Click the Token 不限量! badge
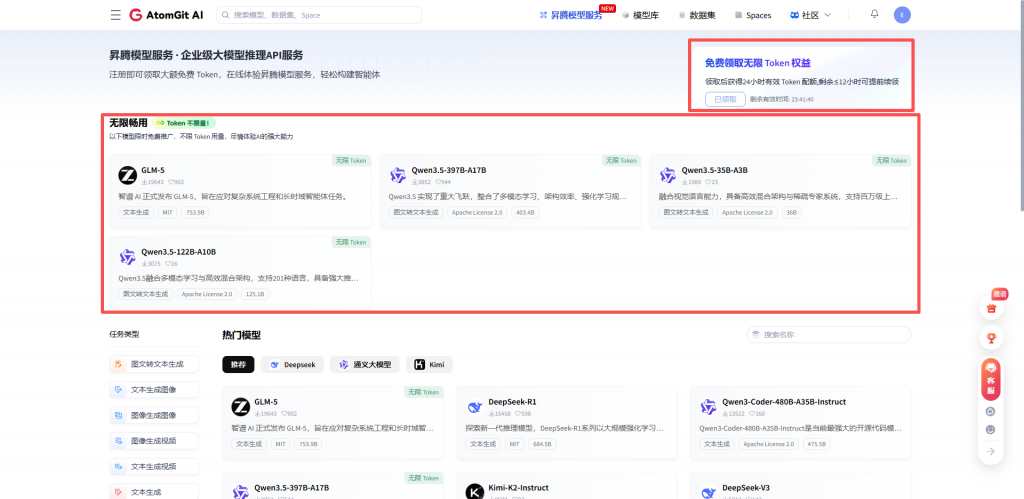 point(184,123)
